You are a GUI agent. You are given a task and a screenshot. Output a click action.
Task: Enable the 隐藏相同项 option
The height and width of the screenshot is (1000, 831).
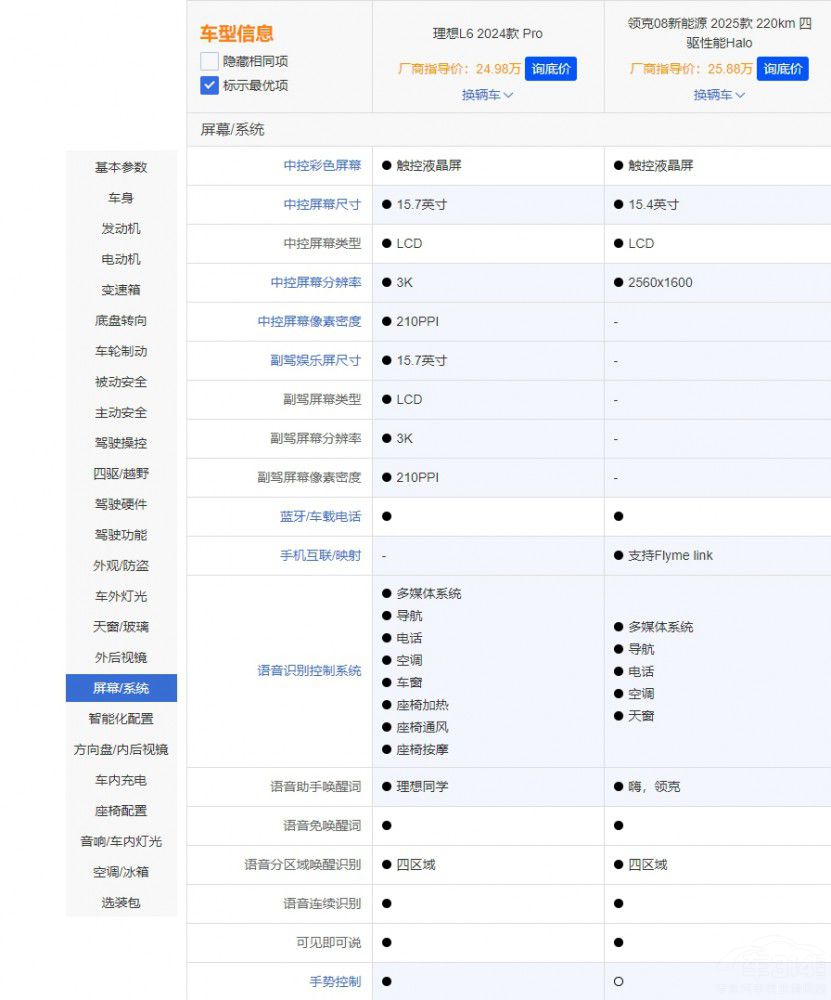click(x=209, y=61)
